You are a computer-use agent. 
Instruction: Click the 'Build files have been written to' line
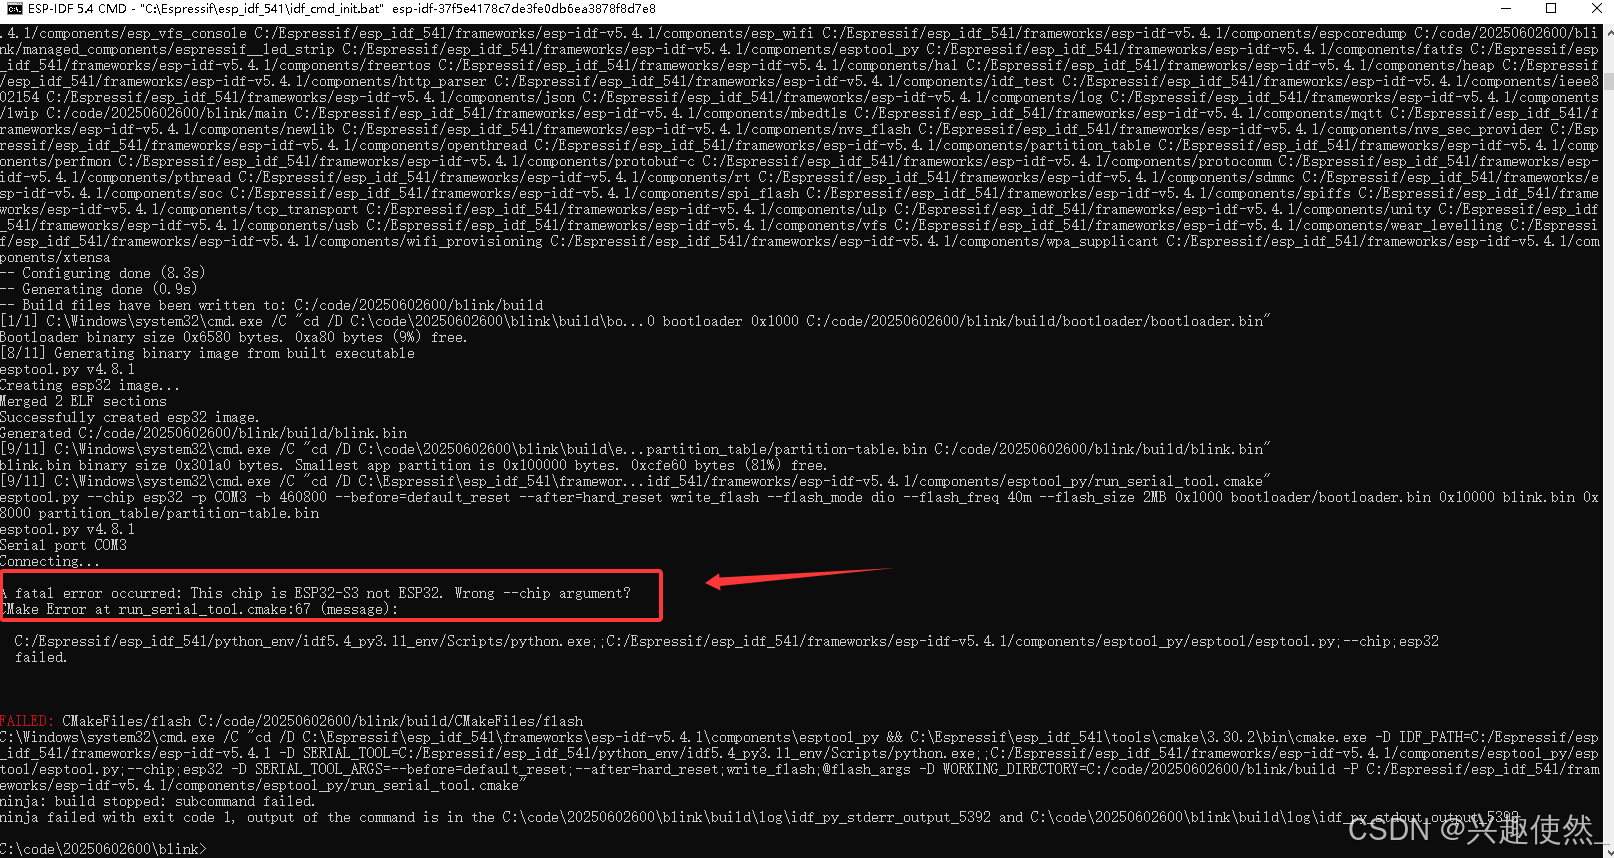[272, 305]
